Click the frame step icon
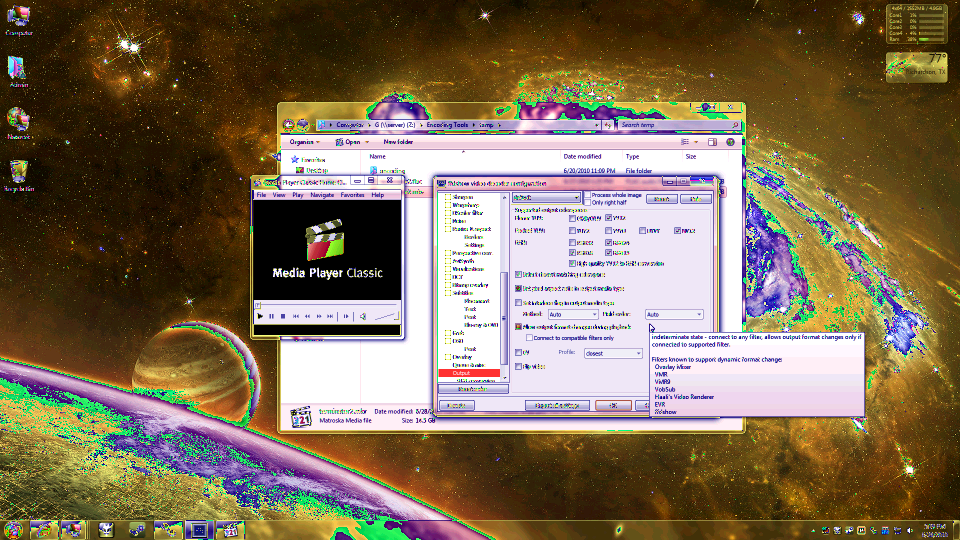This screenshot has width=960, height=540. pyautogui.click(x=347, y=316)
